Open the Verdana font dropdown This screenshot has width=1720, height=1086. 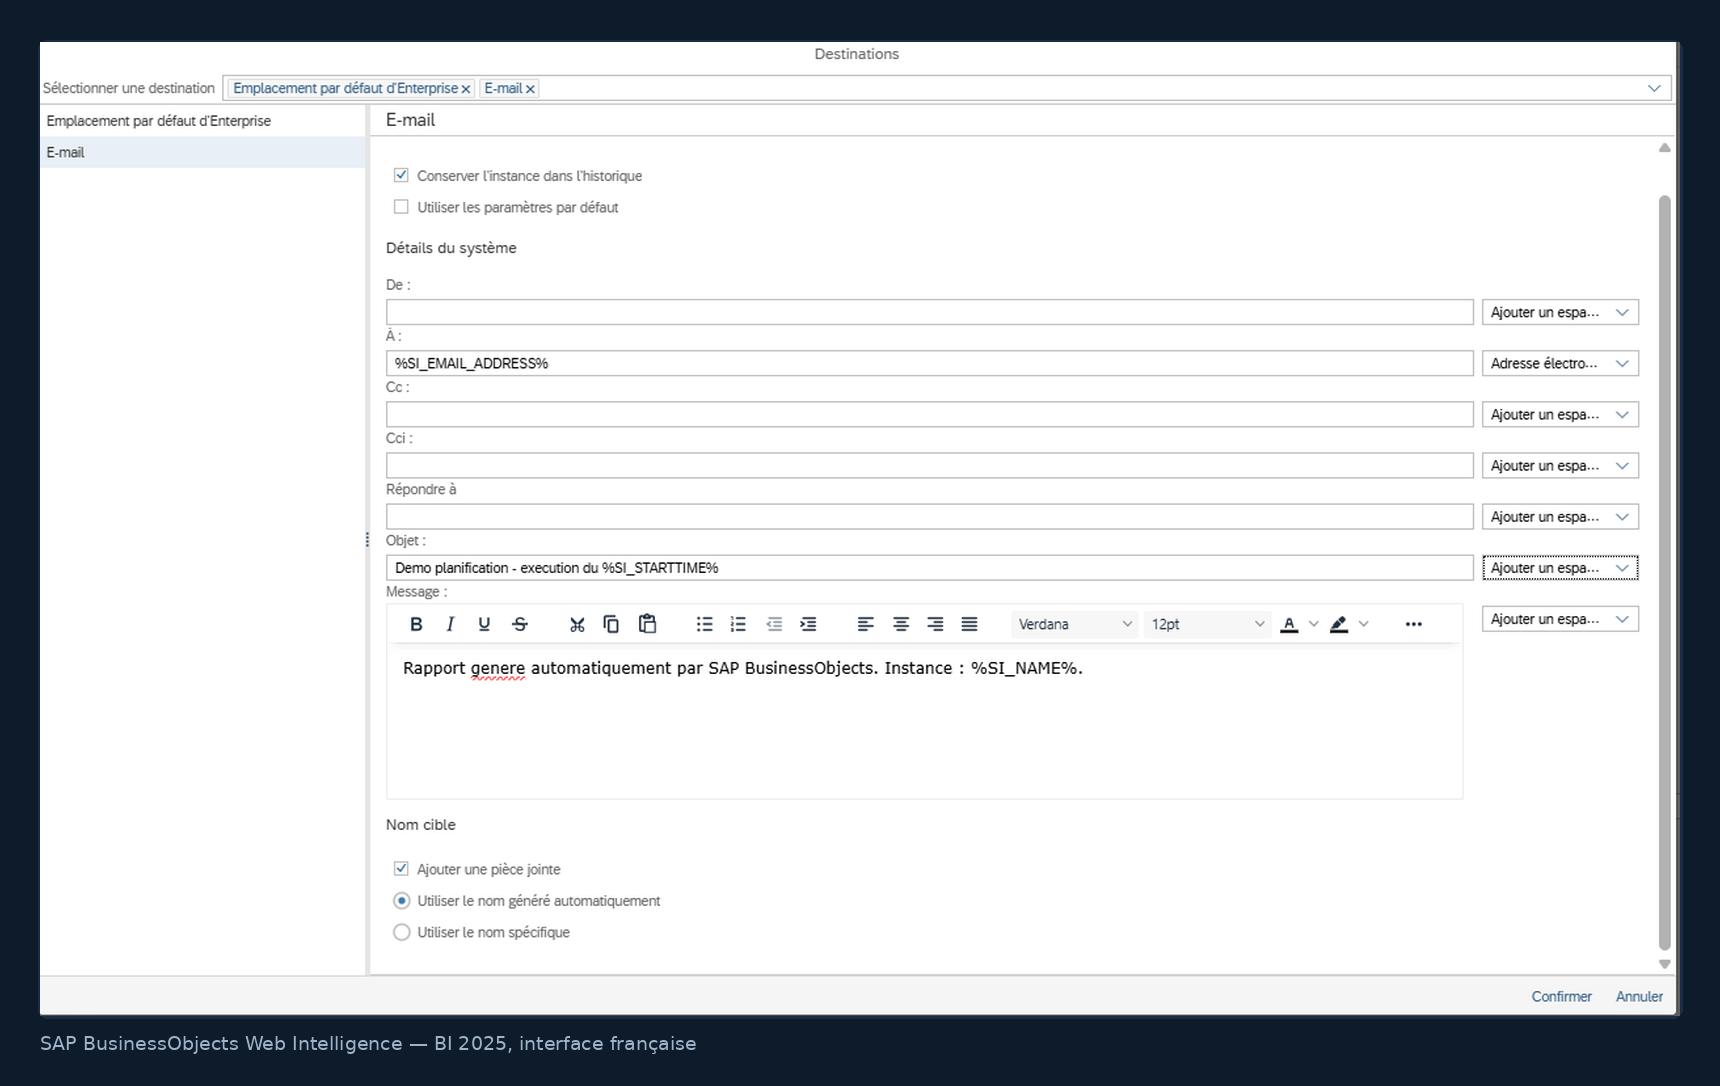point(1075,624)
